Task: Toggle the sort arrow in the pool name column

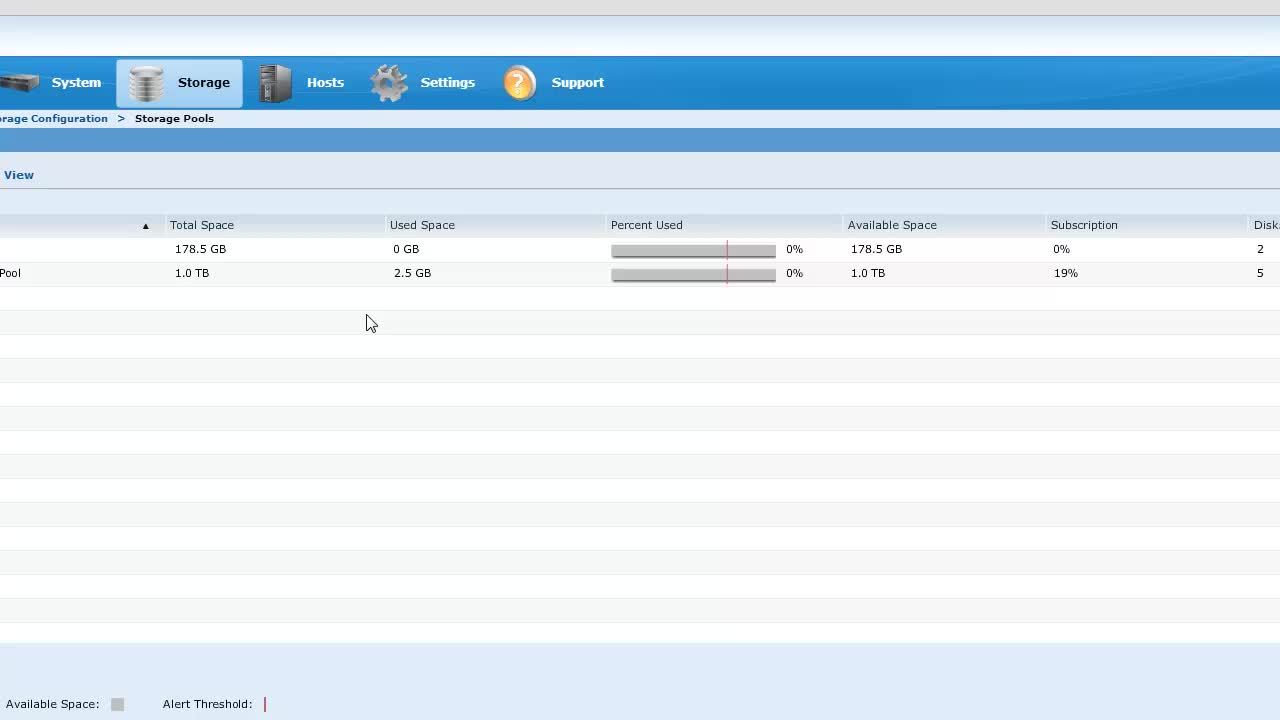Action: [144, 225]
